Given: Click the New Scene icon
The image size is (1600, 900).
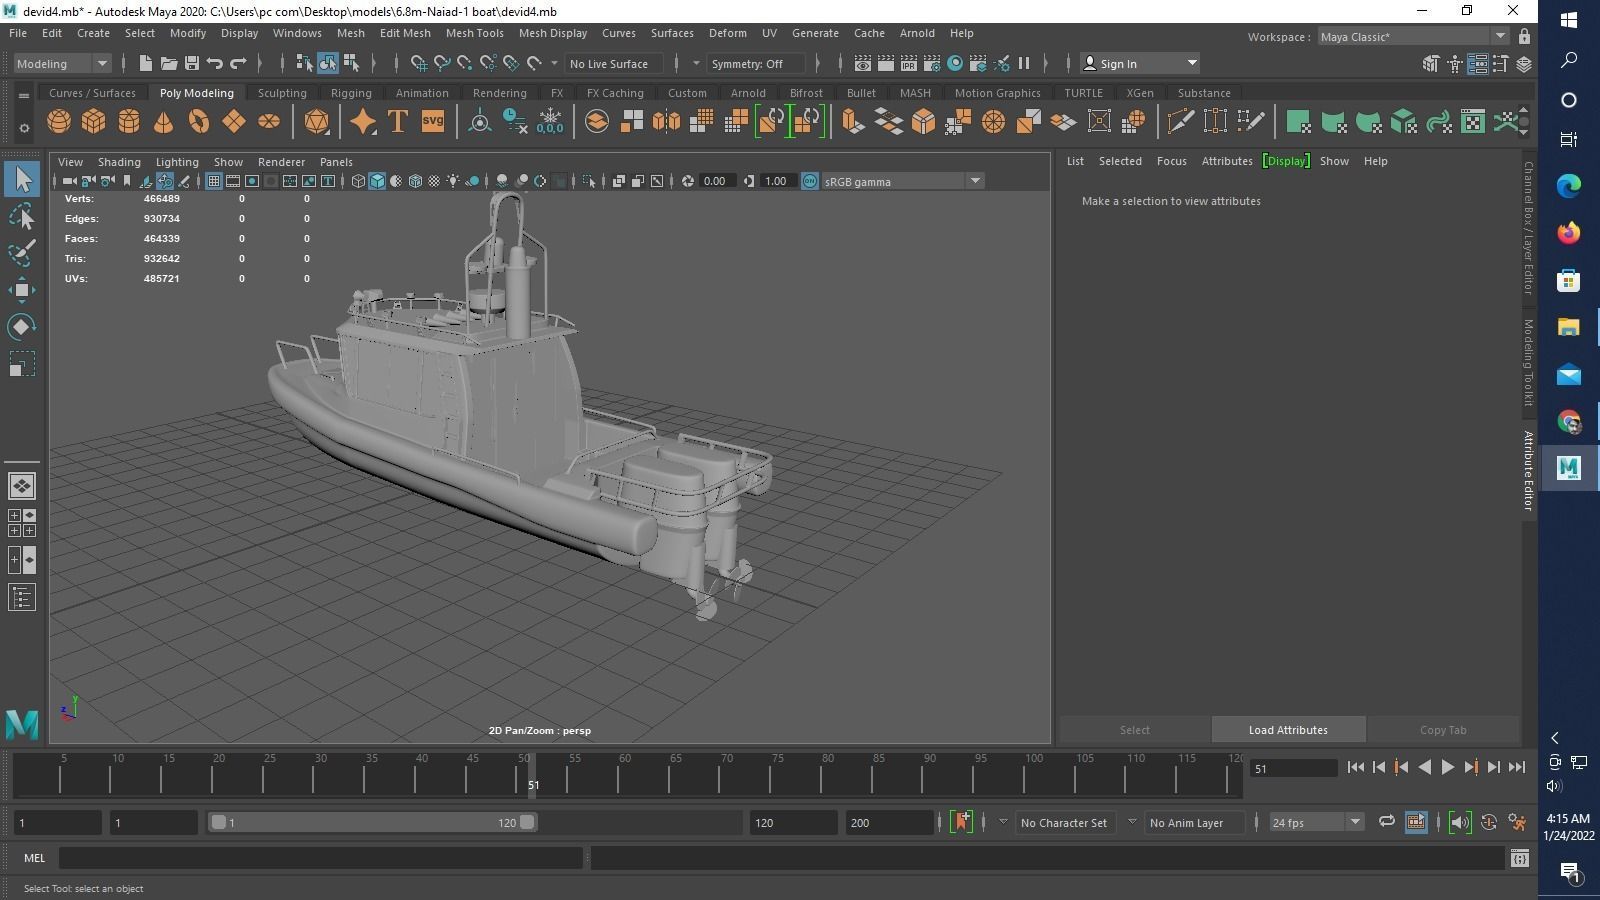Looking at the screenshot, I should [x=146, y=63].
